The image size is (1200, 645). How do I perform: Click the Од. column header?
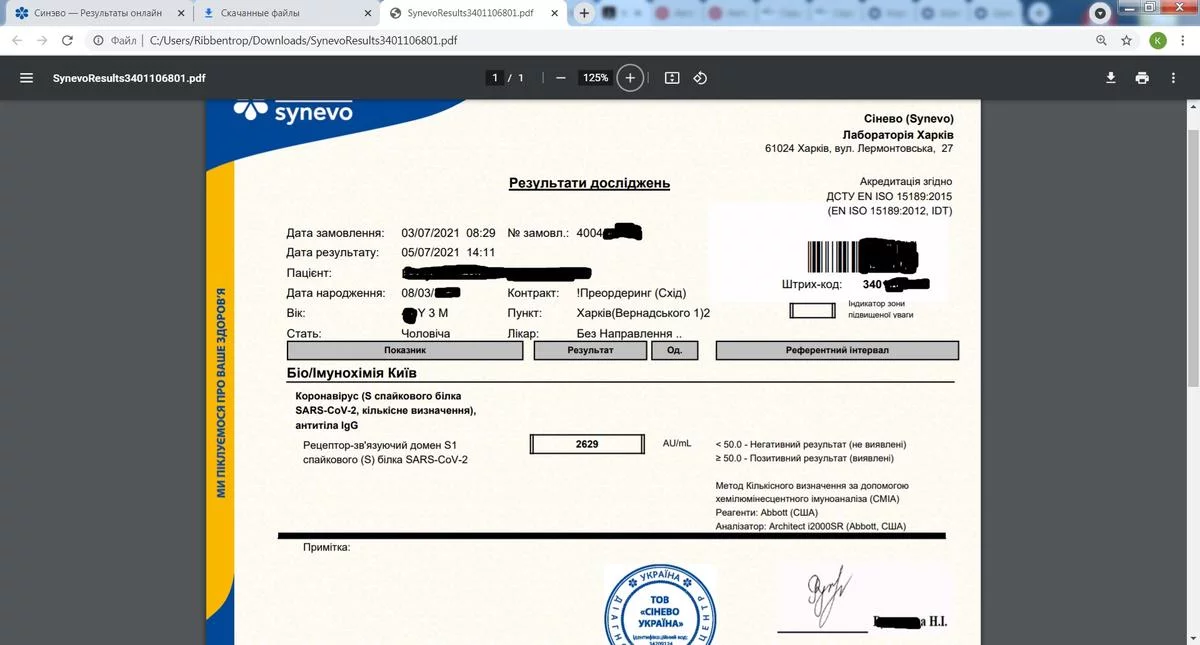(675, 350)
